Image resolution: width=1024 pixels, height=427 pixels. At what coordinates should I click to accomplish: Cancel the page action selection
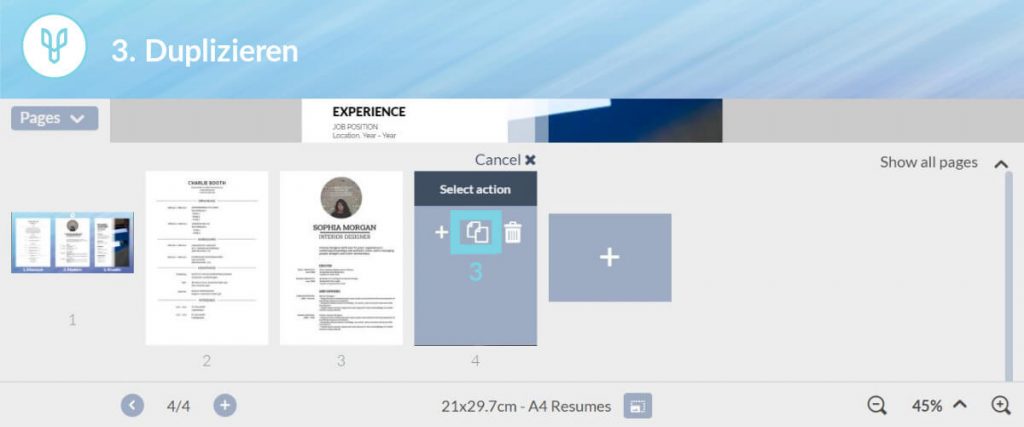505,160
